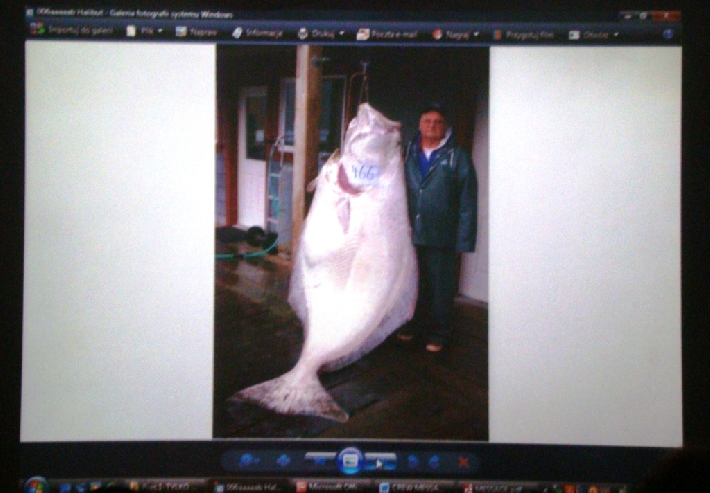
Task: Click the Importuj do galerii button
Action: coord(70,31)
